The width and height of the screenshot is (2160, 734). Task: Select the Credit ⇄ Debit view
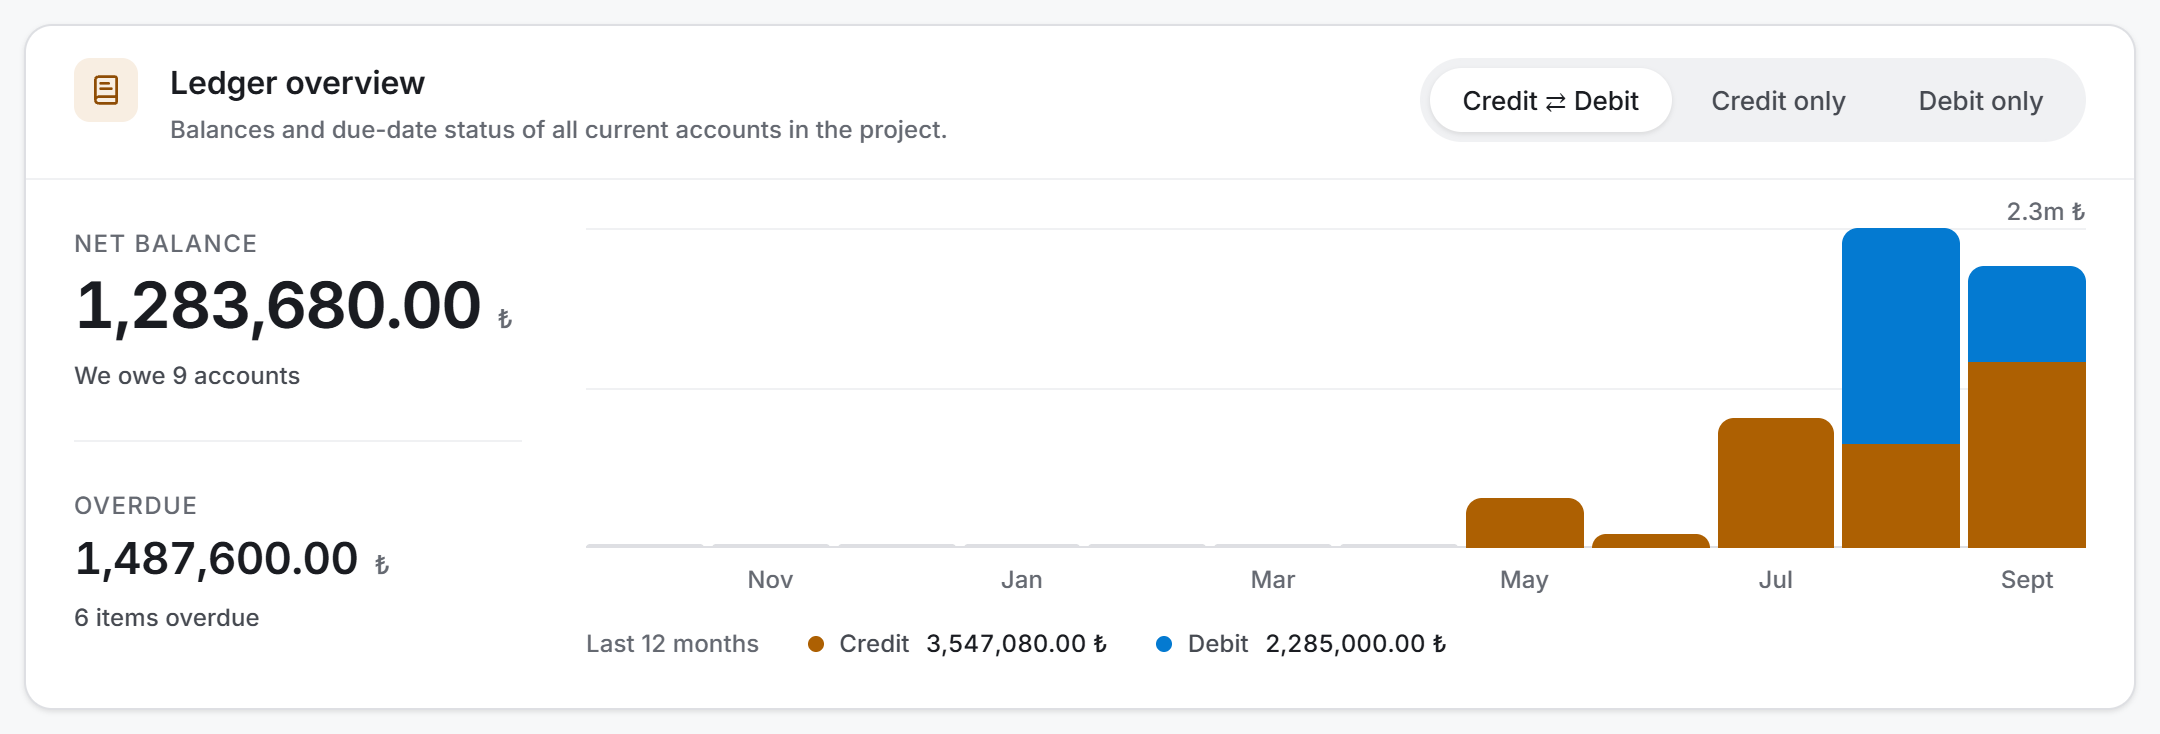(1550, 101)
